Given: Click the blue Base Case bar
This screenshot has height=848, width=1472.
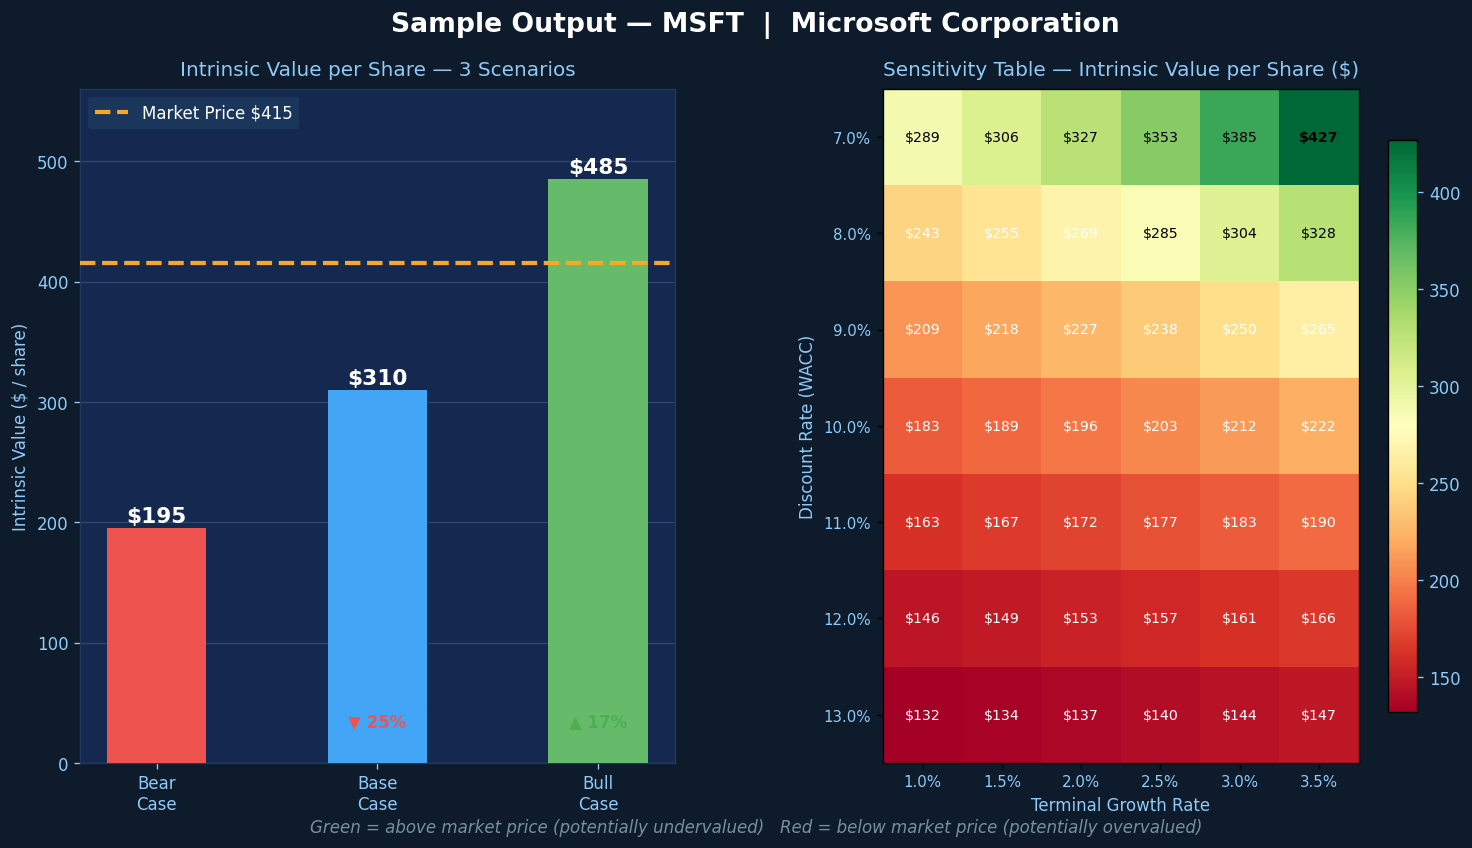Looking at the screenshot, I should pos(377,560).
